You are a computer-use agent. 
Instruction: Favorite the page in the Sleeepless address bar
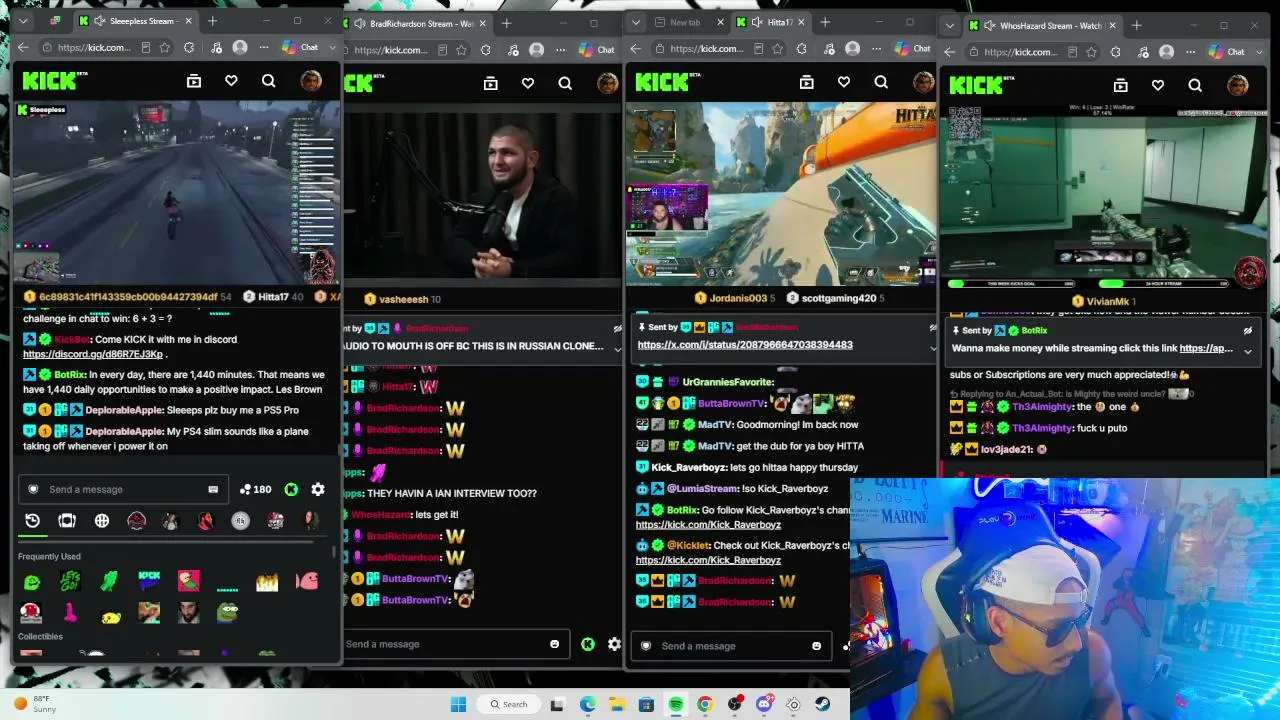click(x=167, y=47)
